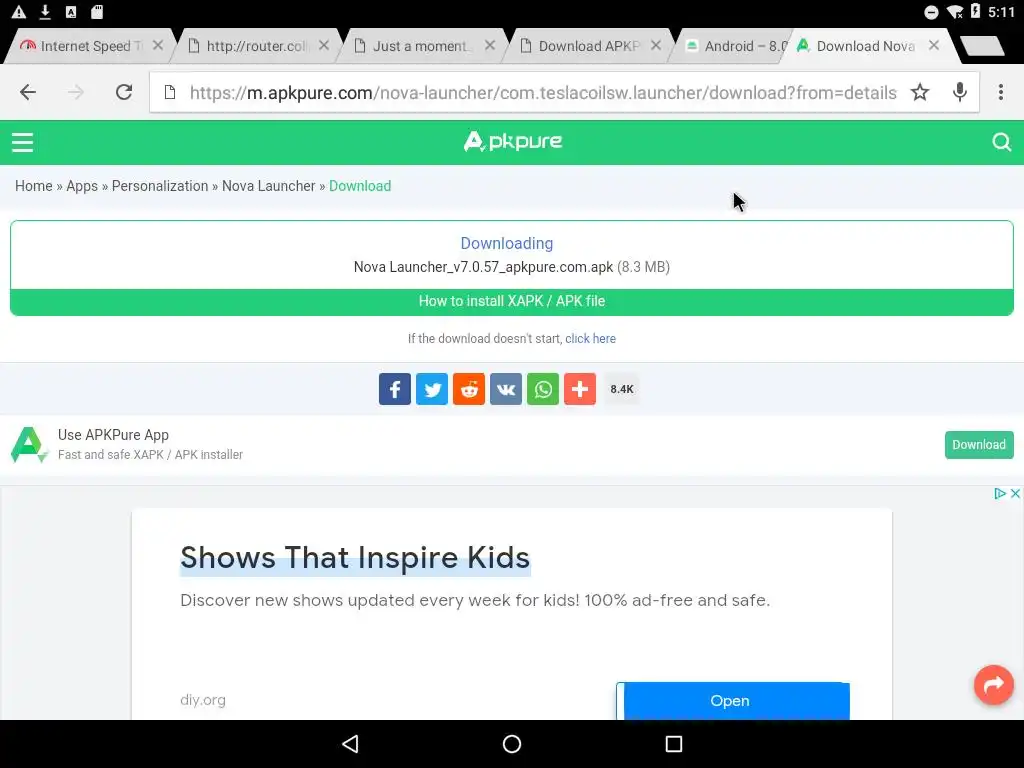Click the clock showing 5:11
Image resolution: width=1024 pixels, height=768 pixels.
point(1001,12)
